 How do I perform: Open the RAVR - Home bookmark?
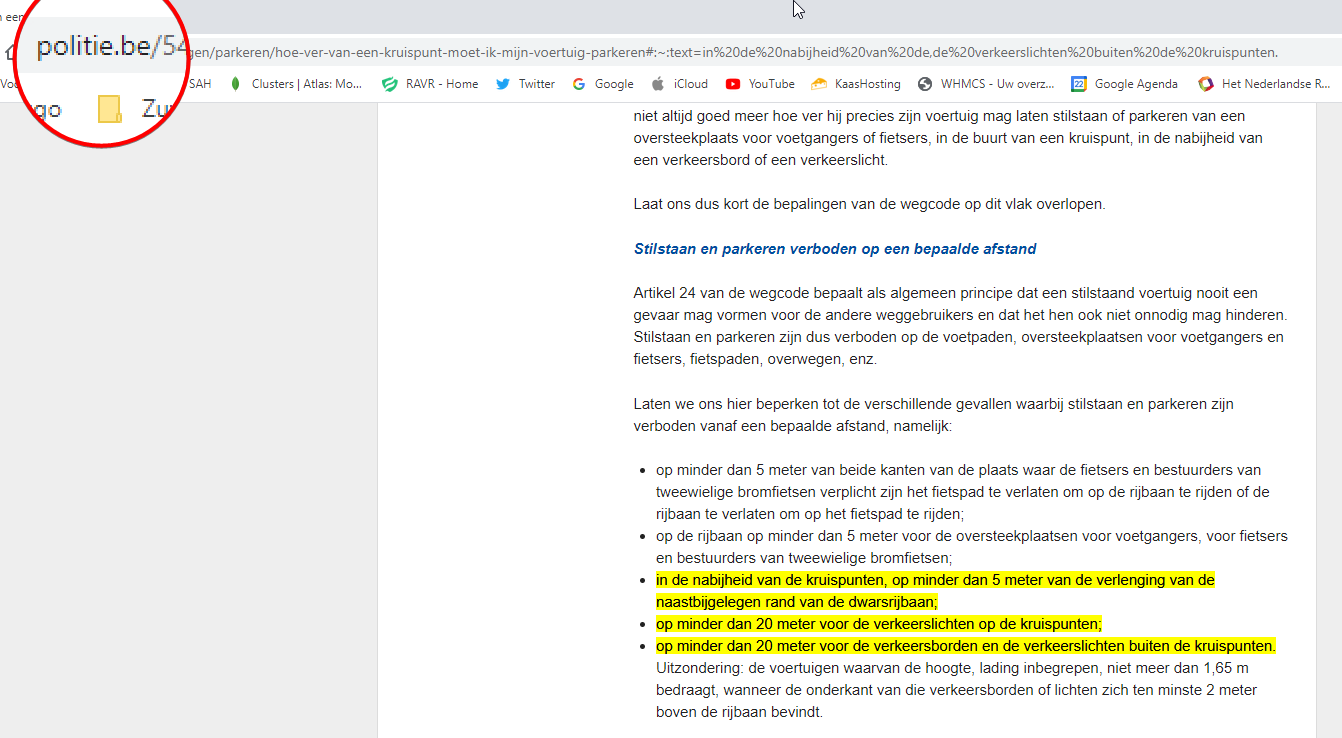pyautogui.click(x=431, y=84)
